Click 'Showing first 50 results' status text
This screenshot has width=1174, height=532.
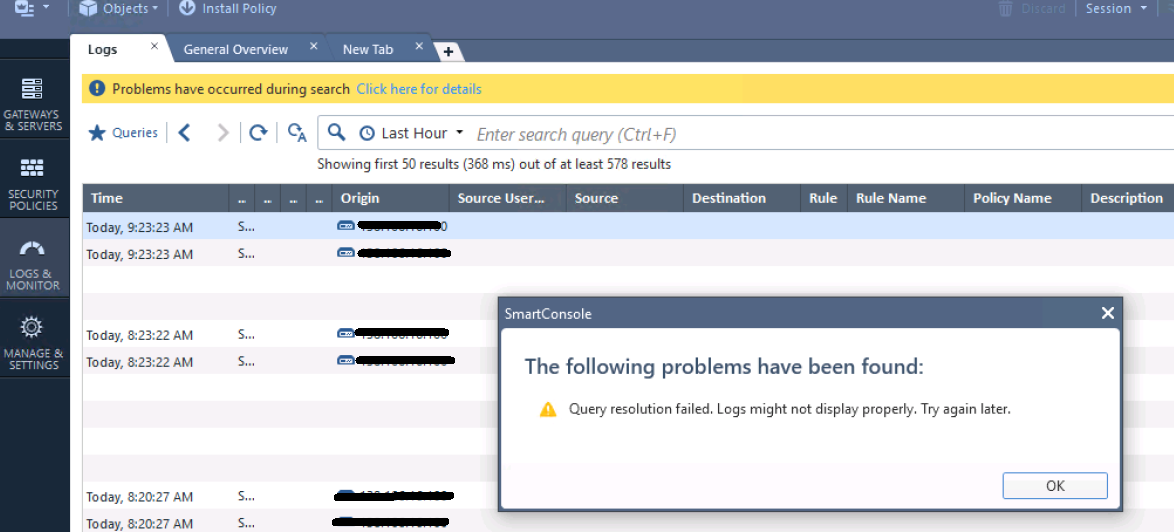coord(494,164)
